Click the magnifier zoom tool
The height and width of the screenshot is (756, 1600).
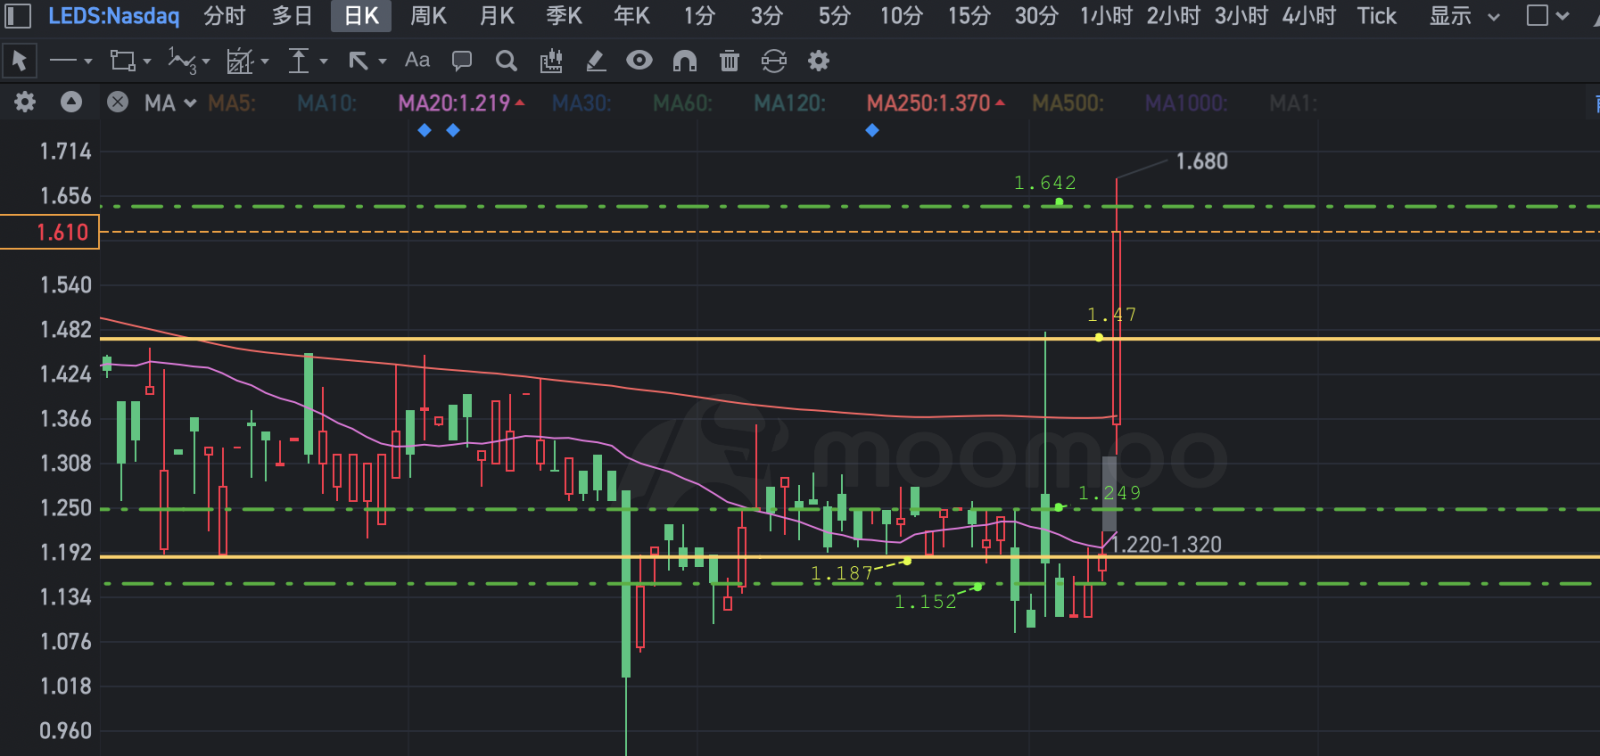point(506,61)
